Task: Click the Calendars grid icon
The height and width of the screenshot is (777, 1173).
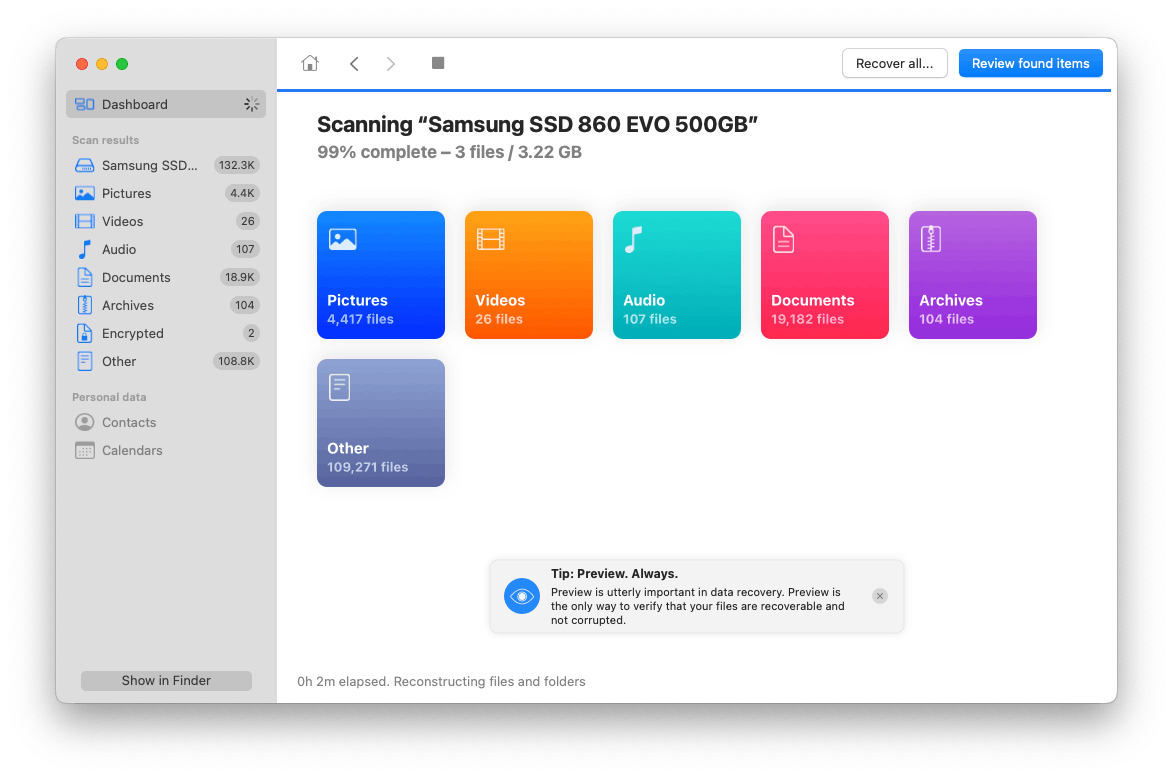Action: [x=85, y=450]
